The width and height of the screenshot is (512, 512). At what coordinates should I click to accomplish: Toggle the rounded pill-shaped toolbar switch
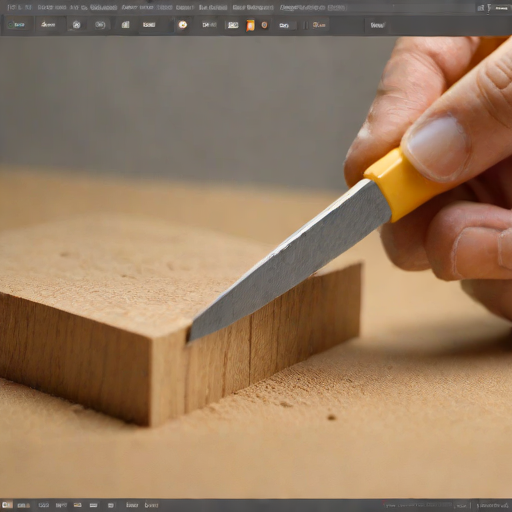(100, 25)
